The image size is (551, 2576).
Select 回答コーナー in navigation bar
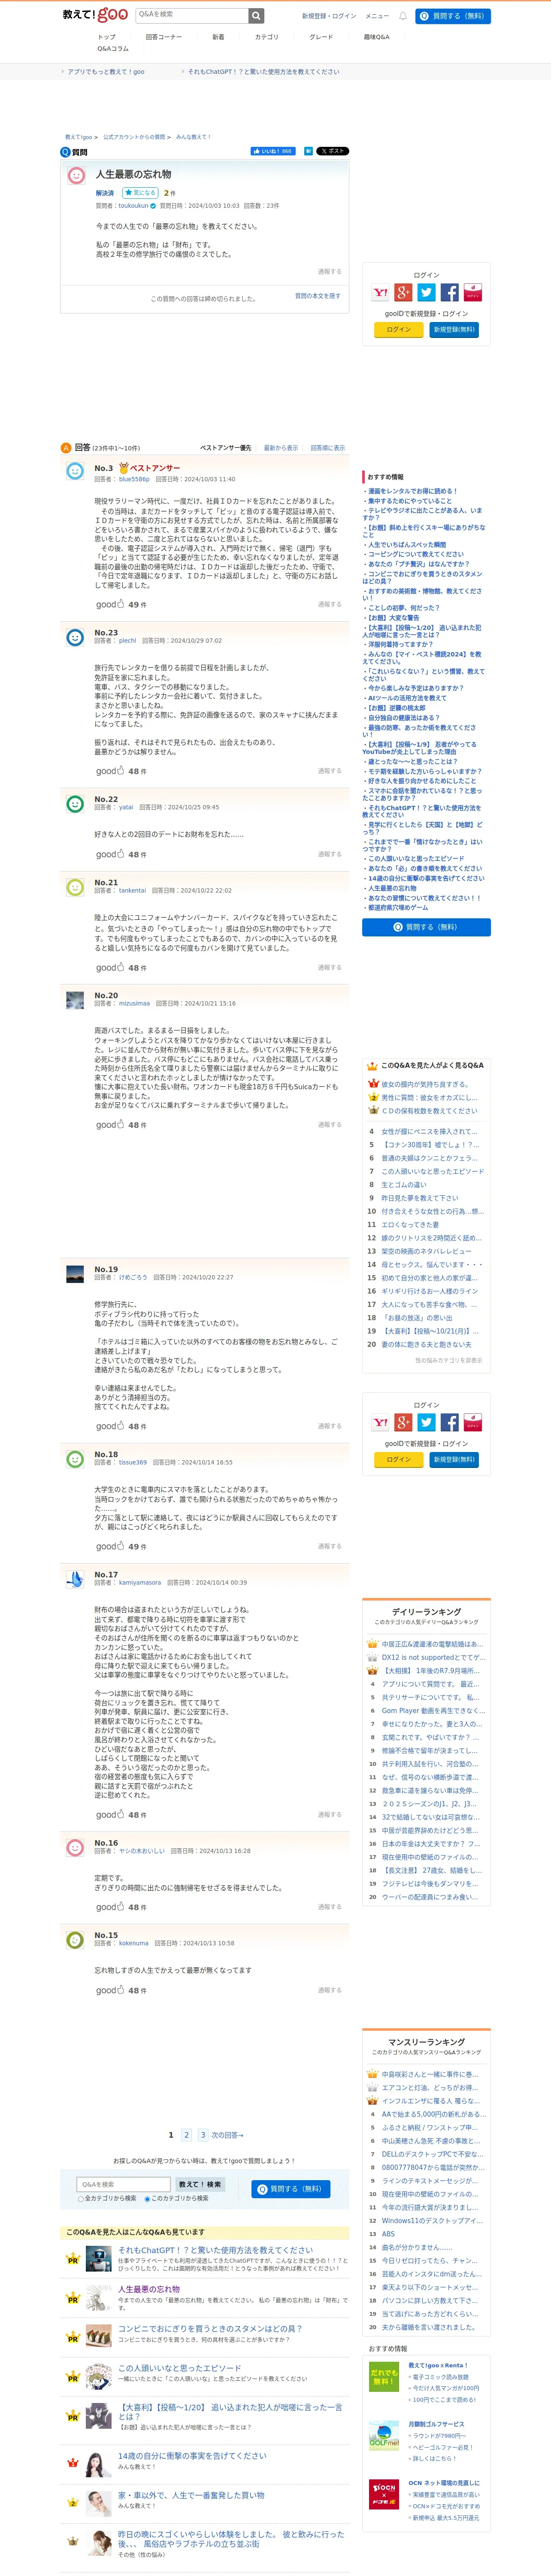[x=164, y=37]
